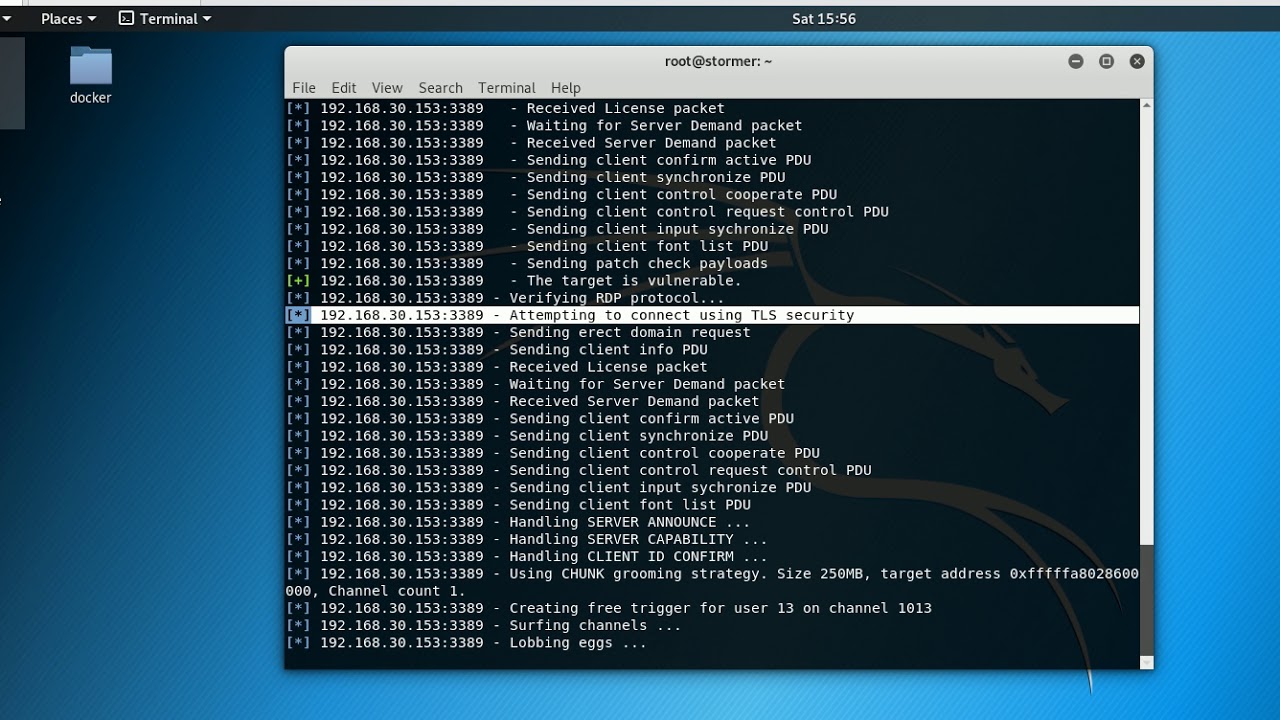Viewport: 1280px width, 720px height.
Task: Maximize the root@stormer terminal window
Action: point(1106,61)
